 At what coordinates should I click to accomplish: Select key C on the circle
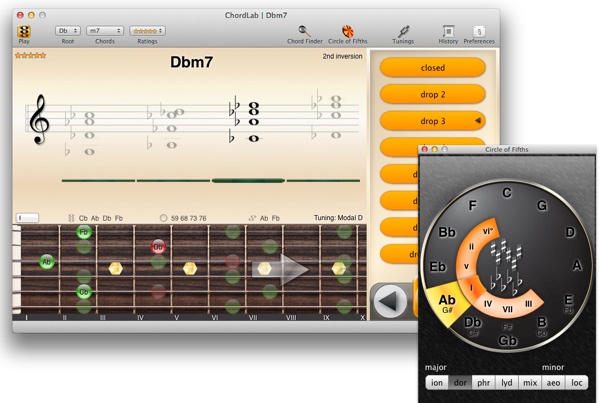tap(507, 193)
